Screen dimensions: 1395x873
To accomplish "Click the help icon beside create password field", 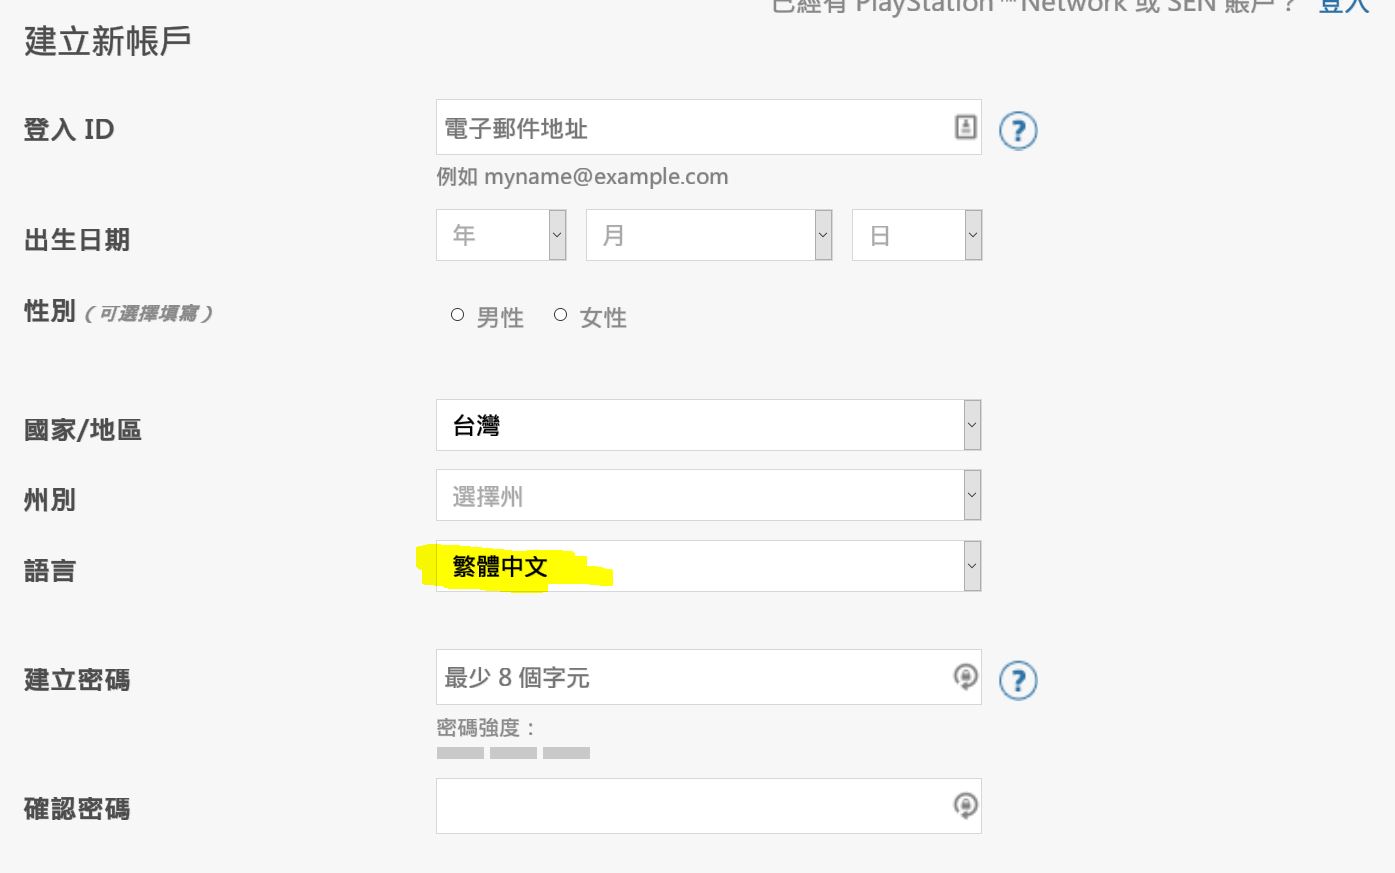I will click(x=1018, y=680).
